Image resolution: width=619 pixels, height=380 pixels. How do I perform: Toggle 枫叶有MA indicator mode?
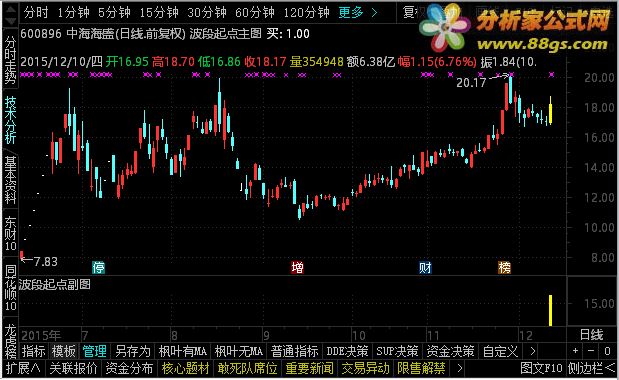click(183, 351)
